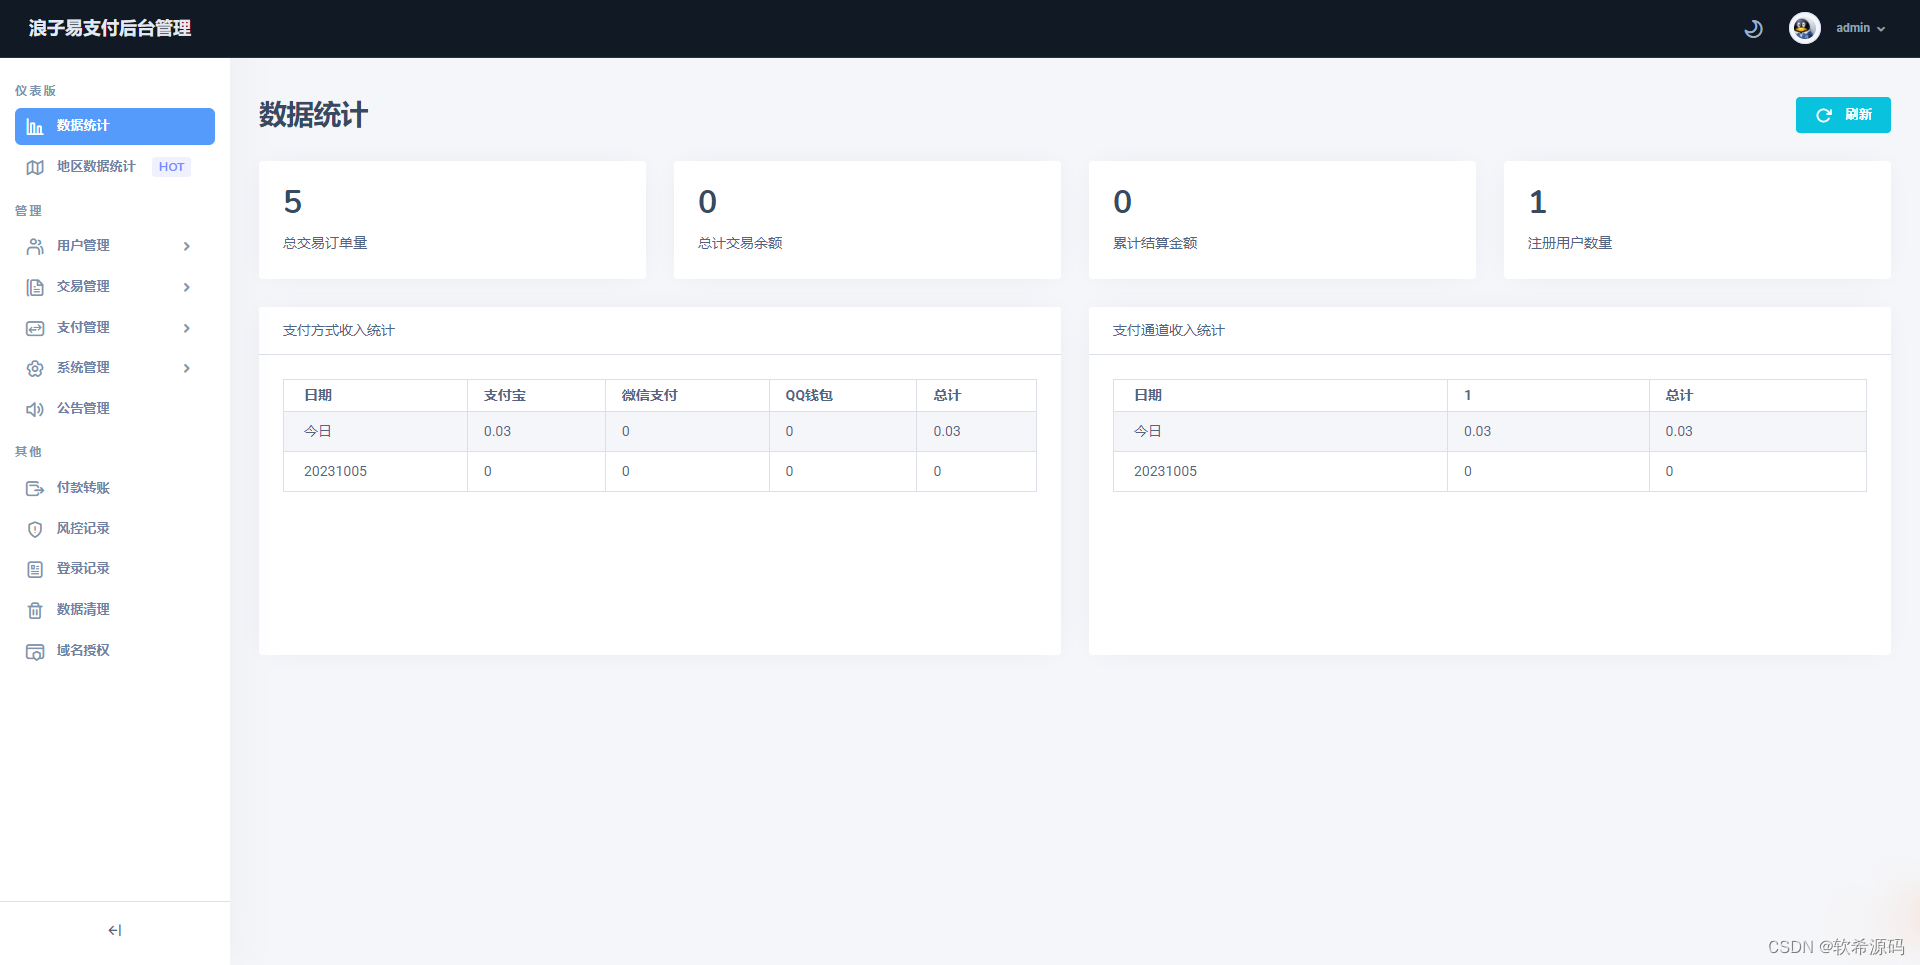Click the 公告管理 speaker icon
This screenshot has height=965, width=1920.
coord(35,409)
